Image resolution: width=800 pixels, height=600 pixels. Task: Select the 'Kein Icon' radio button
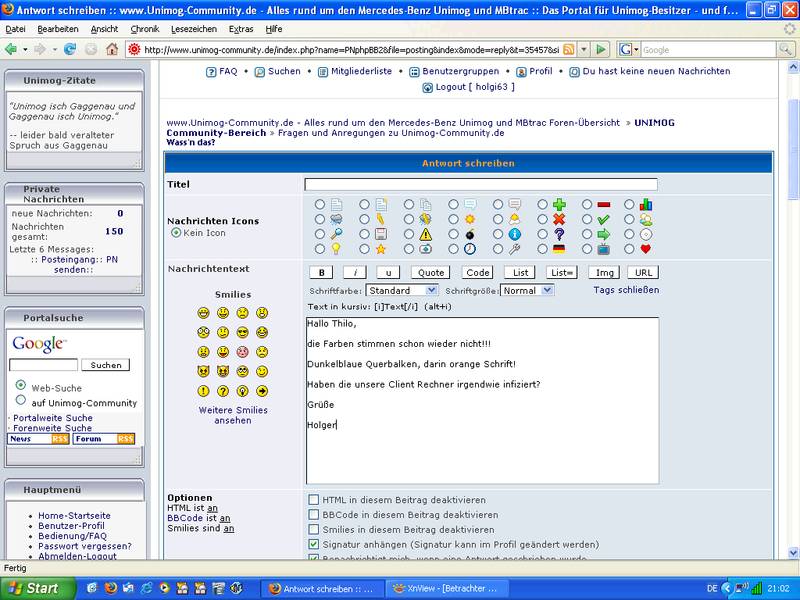(176, 233)
